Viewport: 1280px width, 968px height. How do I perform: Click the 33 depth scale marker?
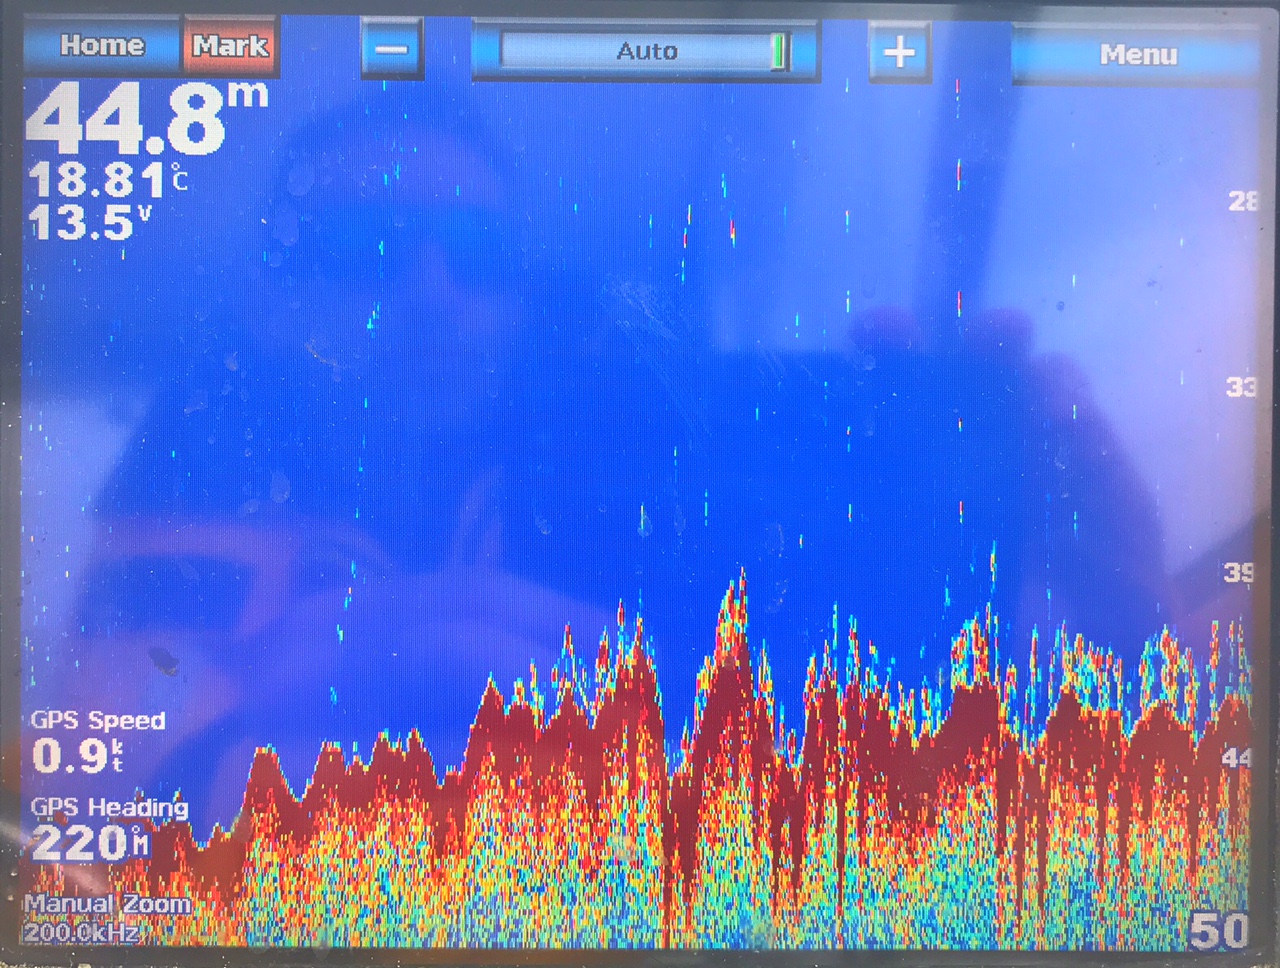(1240, 386)
